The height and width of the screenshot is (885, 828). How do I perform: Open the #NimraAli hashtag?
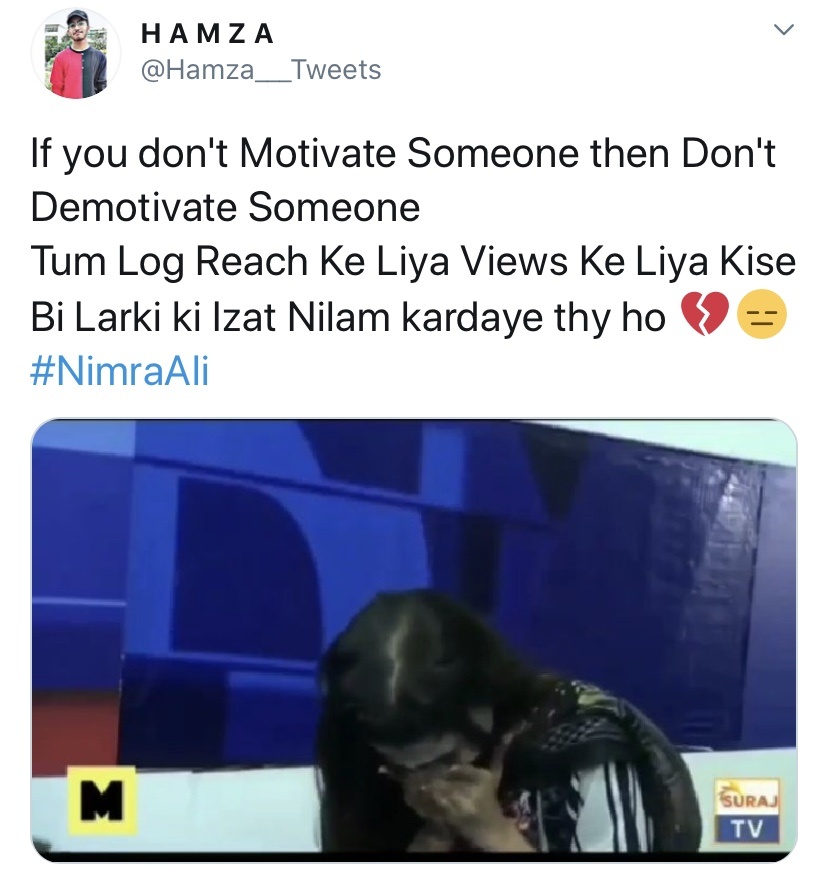coord(119,371)
